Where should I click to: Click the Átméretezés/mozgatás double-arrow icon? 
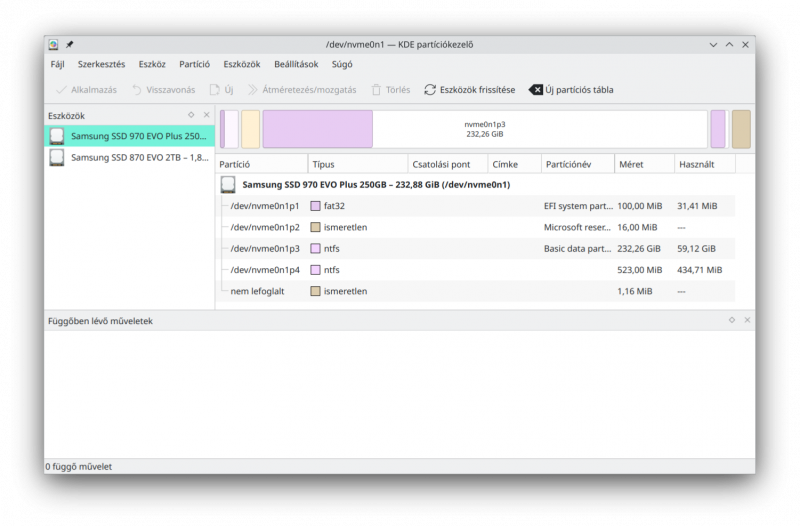tap(252, 90)
